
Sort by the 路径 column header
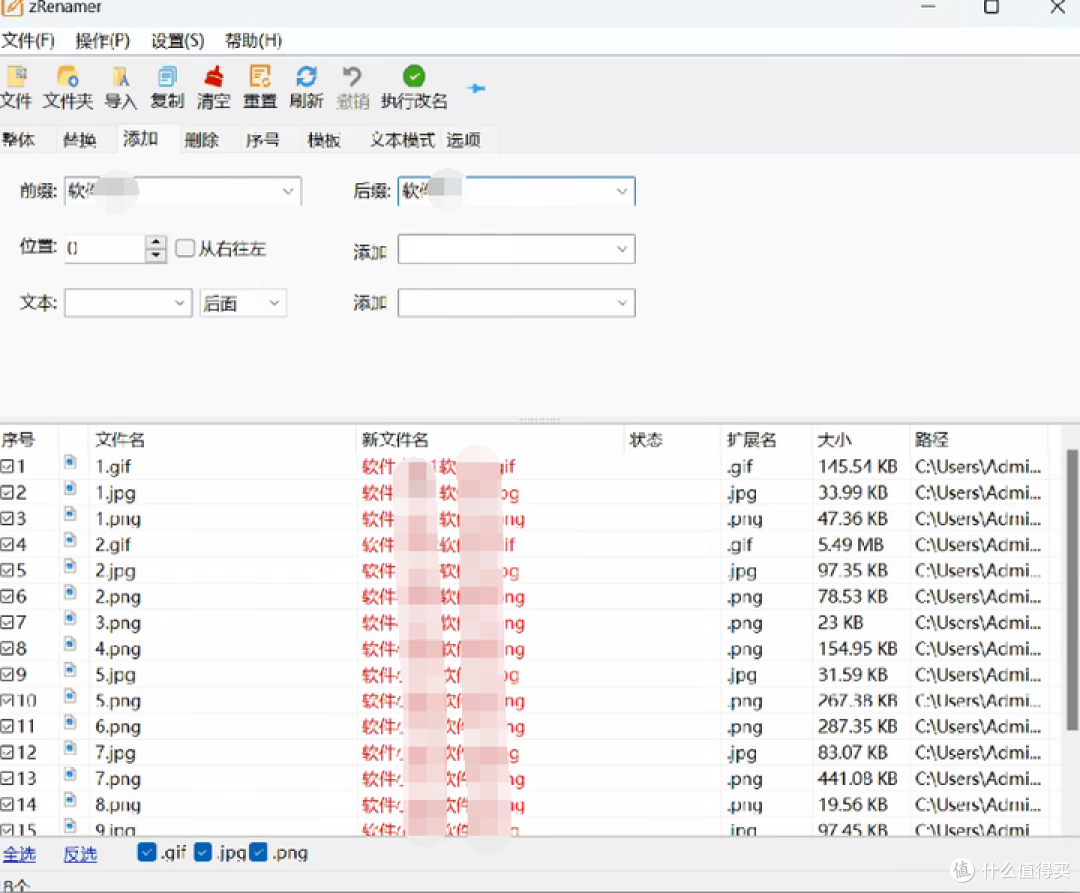tap(978, 439)
